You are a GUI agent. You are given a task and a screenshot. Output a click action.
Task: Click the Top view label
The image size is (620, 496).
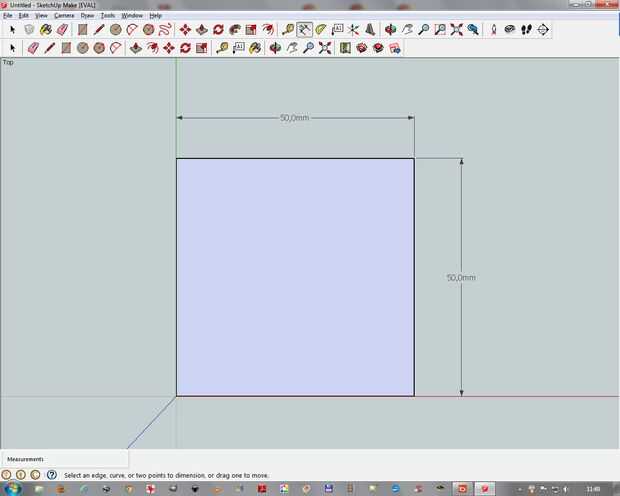tap(8, 62)
